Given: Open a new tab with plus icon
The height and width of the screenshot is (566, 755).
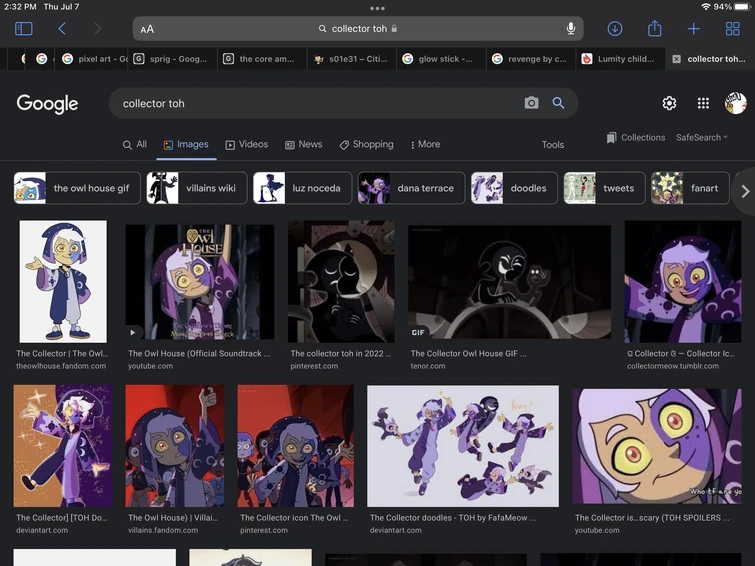Looking at the screenshot, I should pyautogui.click(x=693, y=29).
